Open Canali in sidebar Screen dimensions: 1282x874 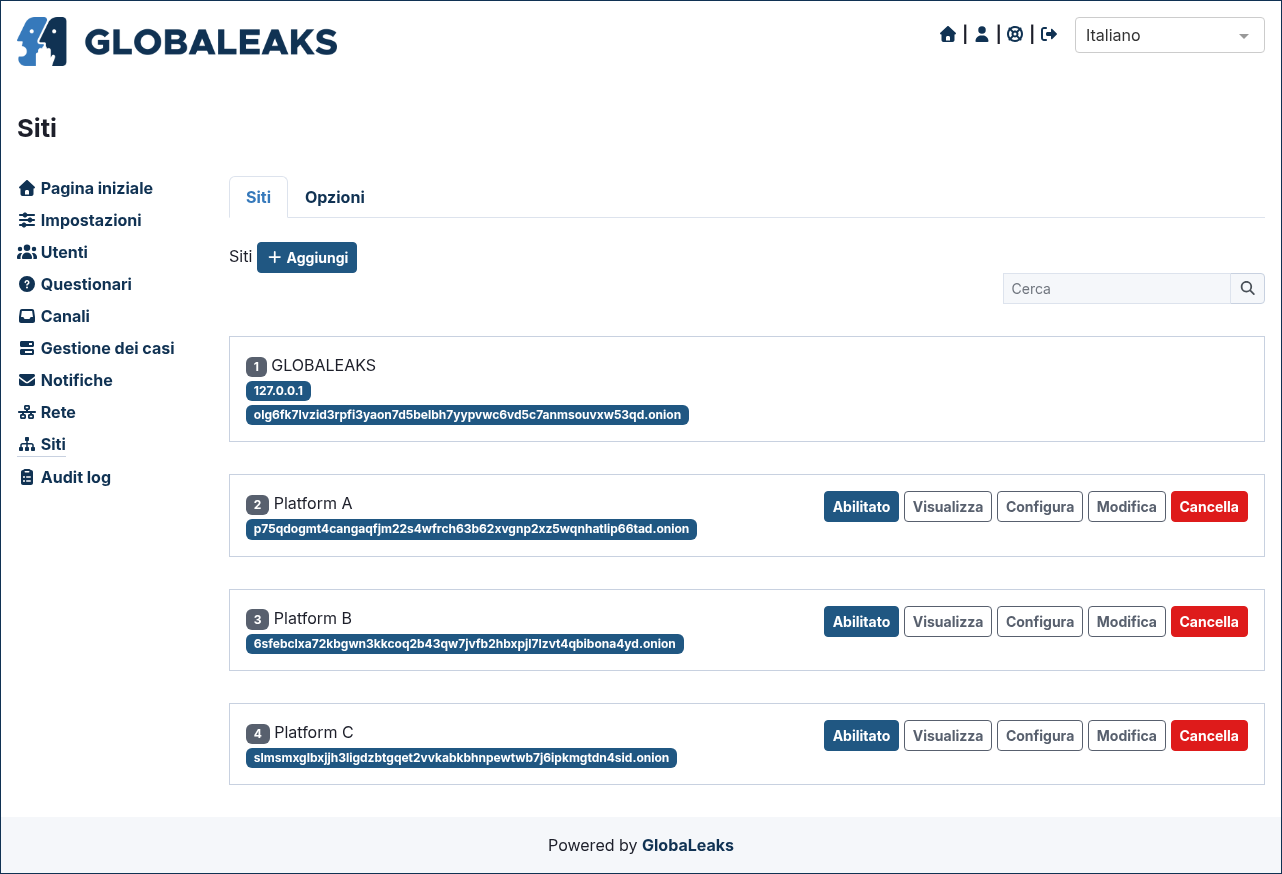tap(54, 316)
